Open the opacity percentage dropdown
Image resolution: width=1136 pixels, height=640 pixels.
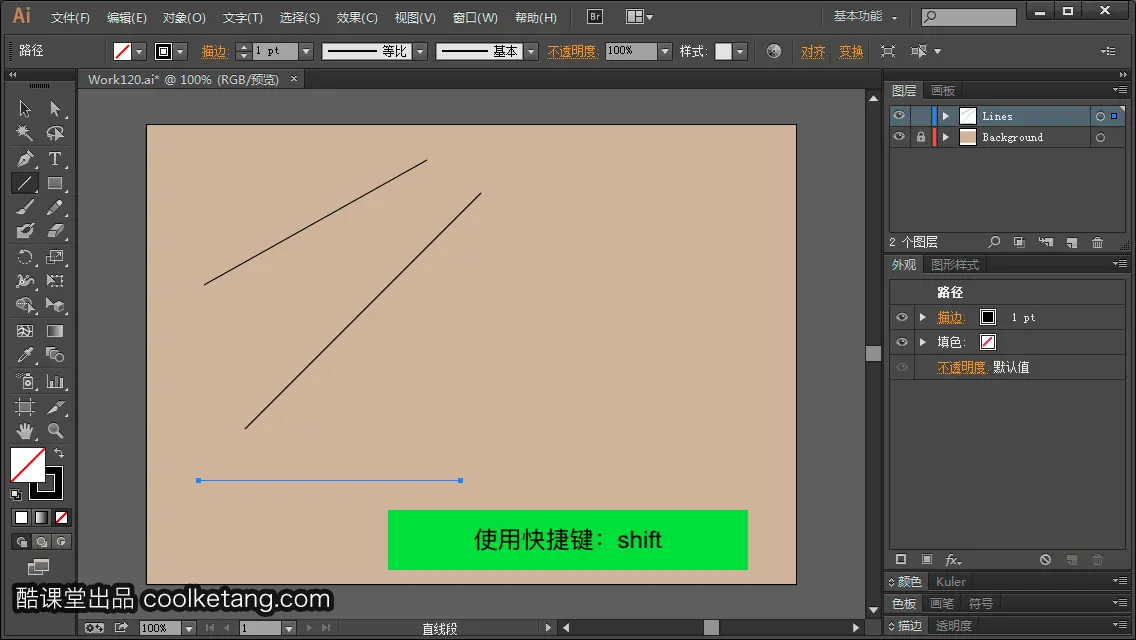tap(665, 51)
